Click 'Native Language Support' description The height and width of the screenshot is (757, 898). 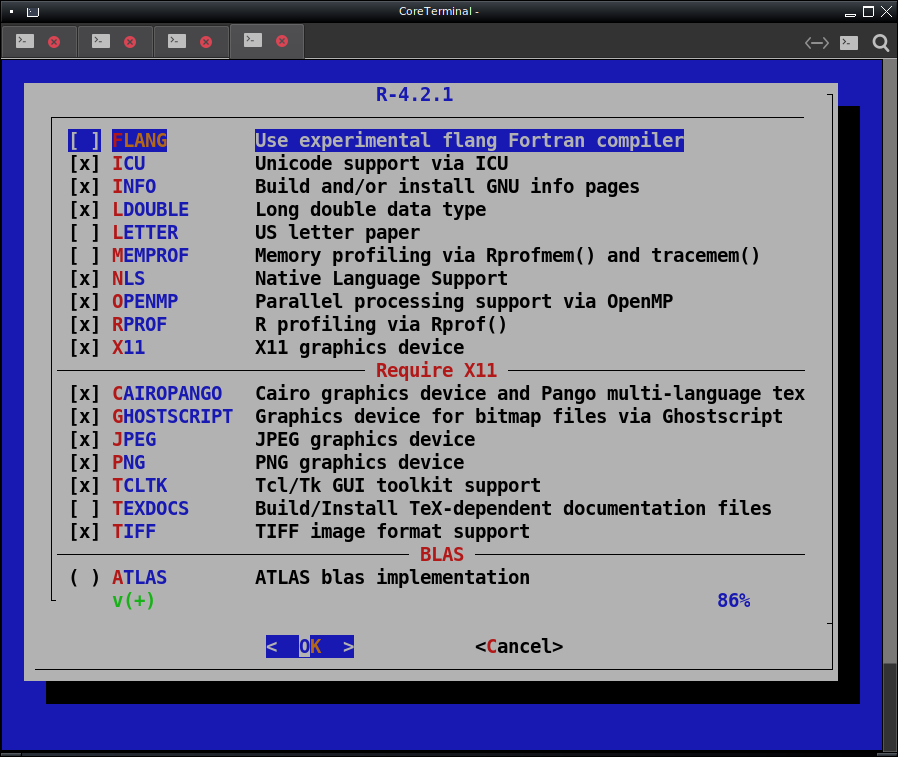click(381, 278)
